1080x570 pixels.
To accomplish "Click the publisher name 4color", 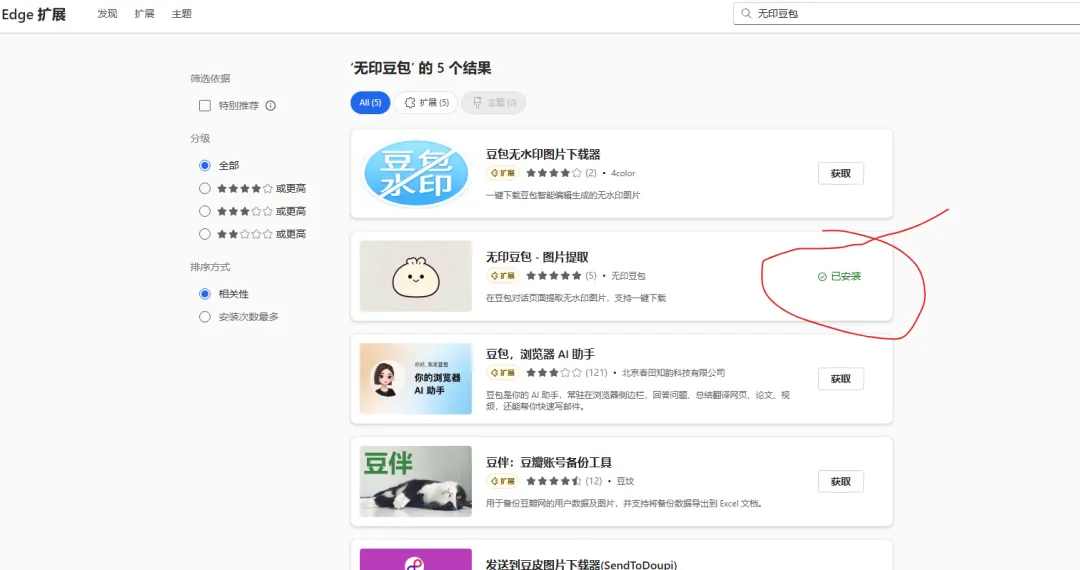I will [623, 173].
